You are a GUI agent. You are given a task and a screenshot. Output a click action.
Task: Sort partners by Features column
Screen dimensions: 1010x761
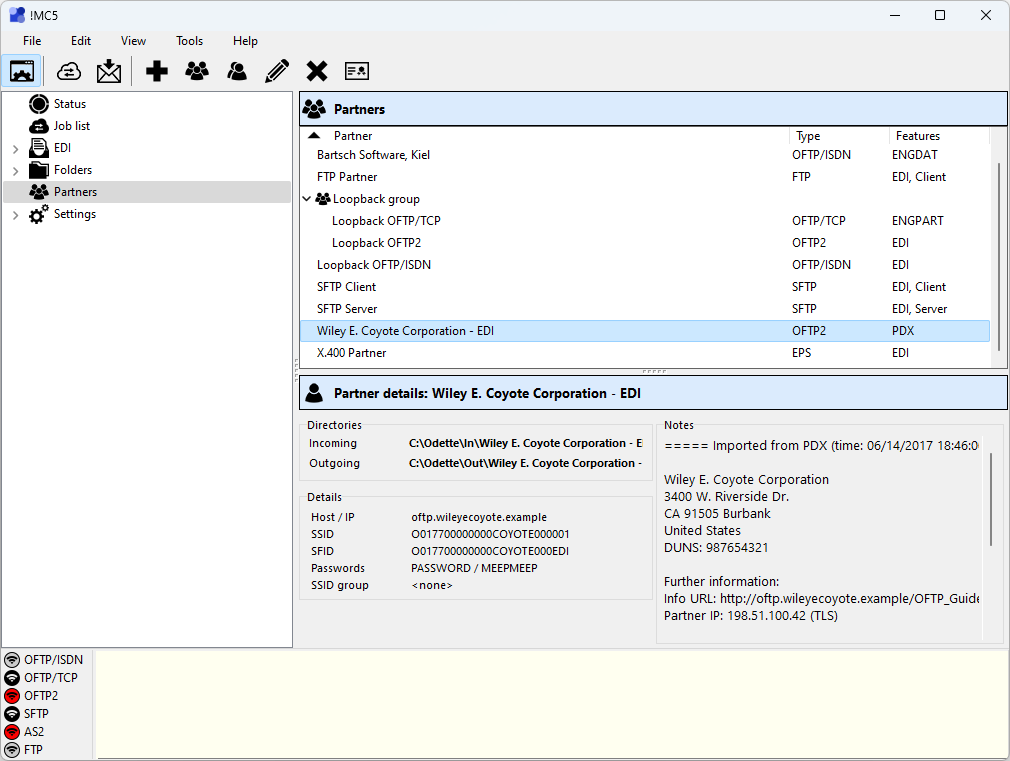939,136
